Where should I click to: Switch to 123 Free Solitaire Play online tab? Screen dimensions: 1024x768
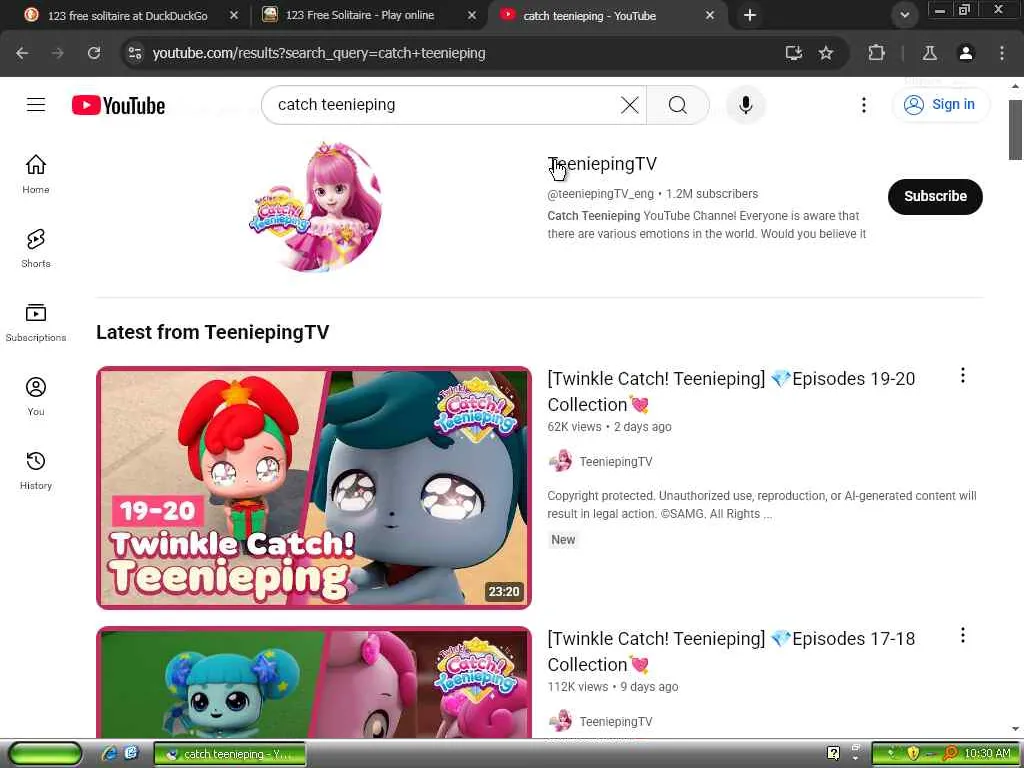click(x=359, y=15)
